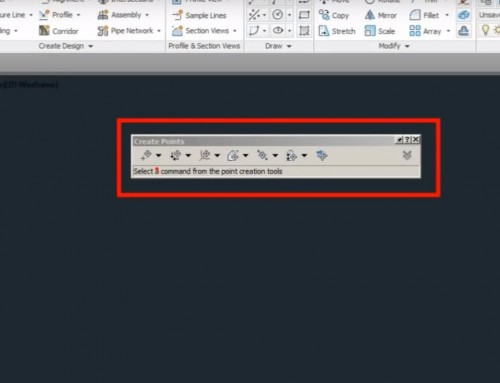Open the Pipe Network dropdown arrow
The height and width of the screenshot is (383, 500).
click(159, 31)
